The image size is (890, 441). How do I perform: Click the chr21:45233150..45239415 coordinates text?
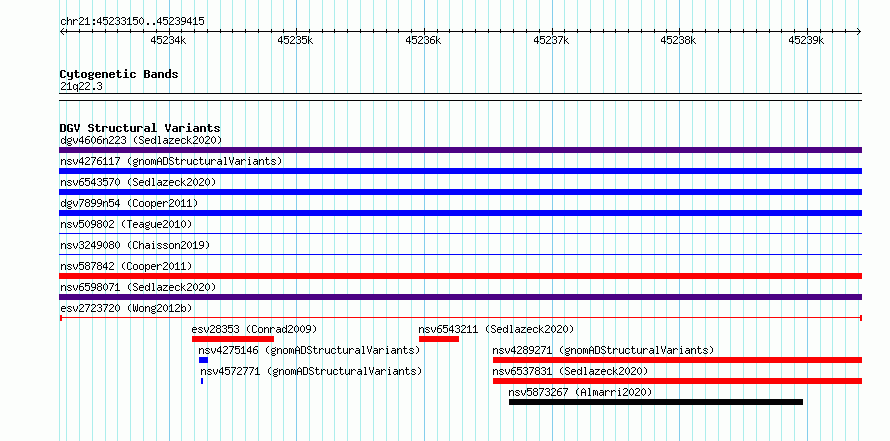132,22
